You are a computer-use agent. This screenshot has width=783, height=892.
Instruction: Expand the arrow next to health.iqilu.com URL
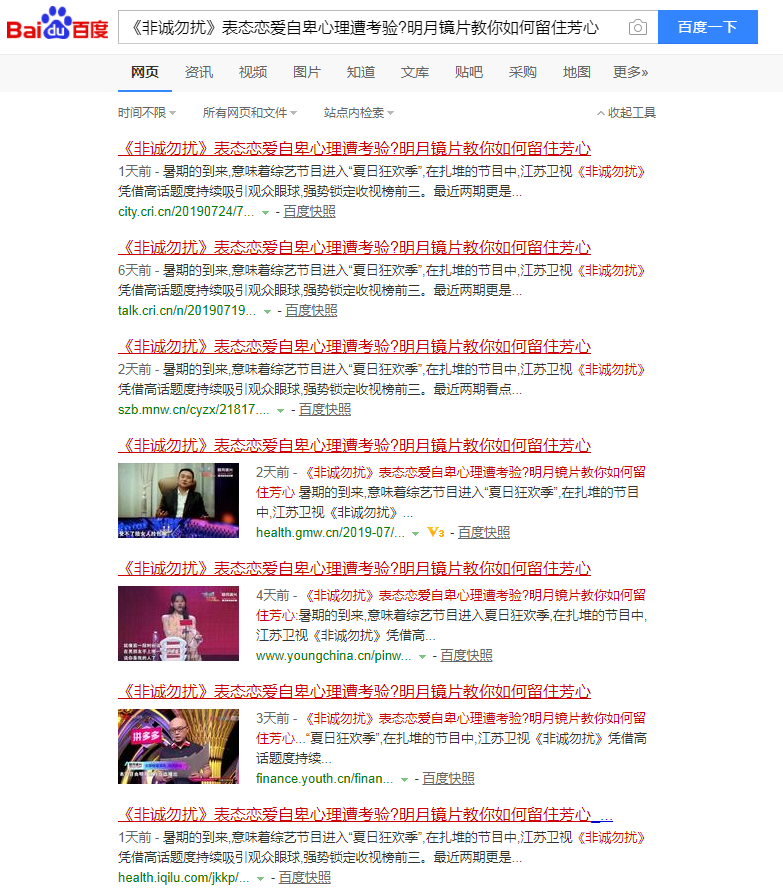(260, 878)
